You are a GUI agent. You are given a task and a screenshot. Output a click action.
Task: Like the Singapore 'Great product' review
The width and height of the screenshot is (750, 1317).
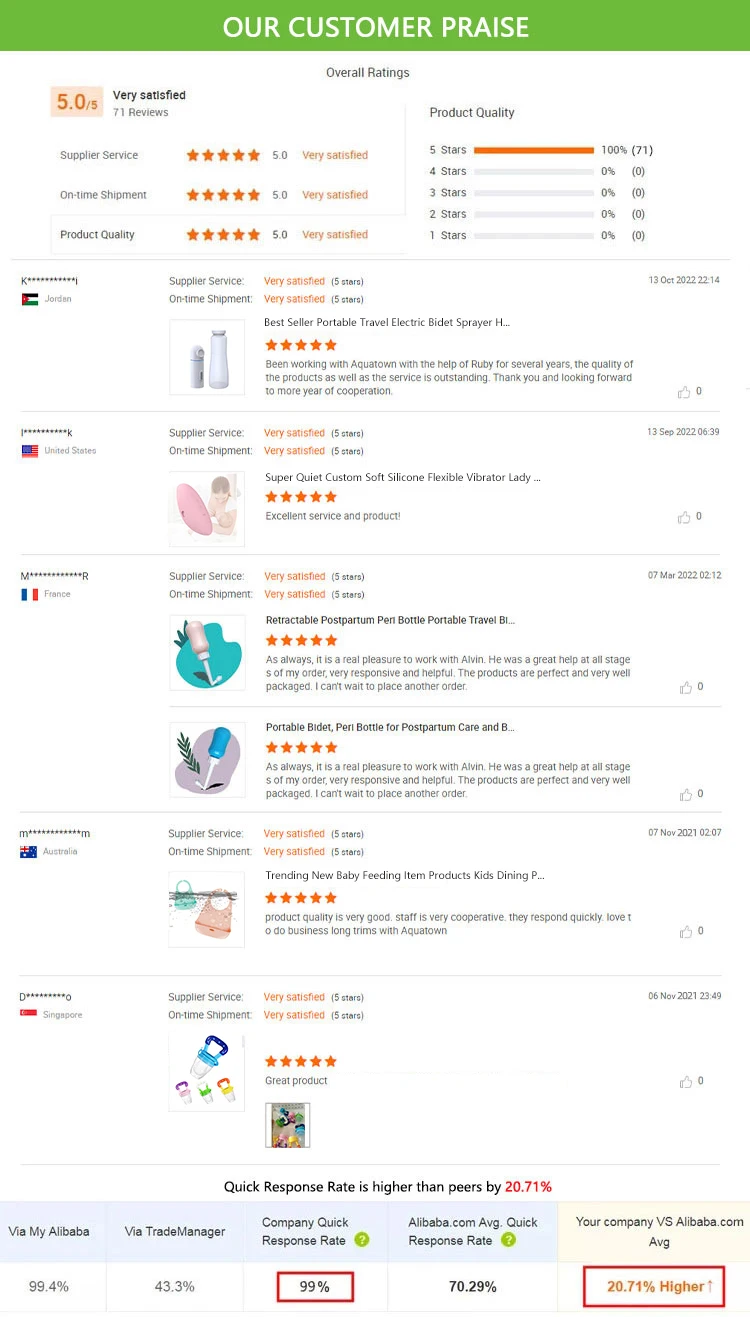point(684,1081)
